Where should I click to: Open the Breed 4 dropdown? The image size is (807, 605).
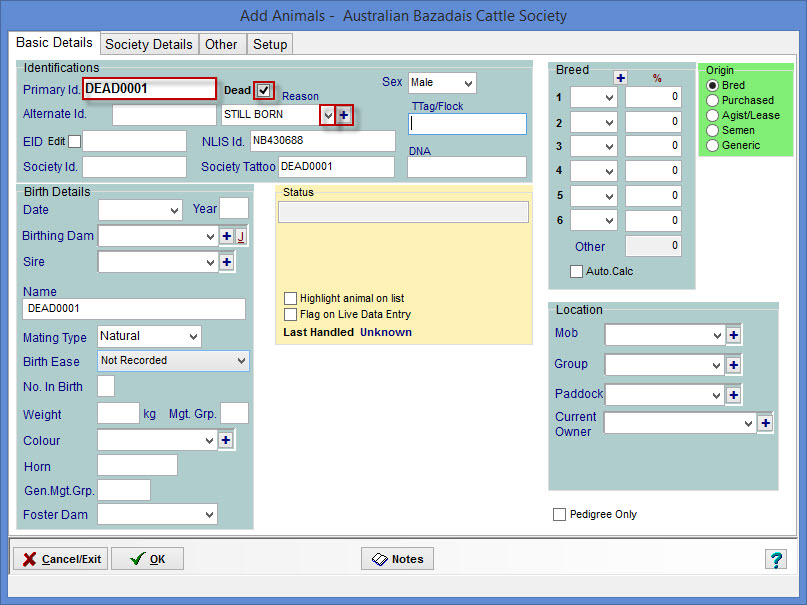tap(609, 171)
